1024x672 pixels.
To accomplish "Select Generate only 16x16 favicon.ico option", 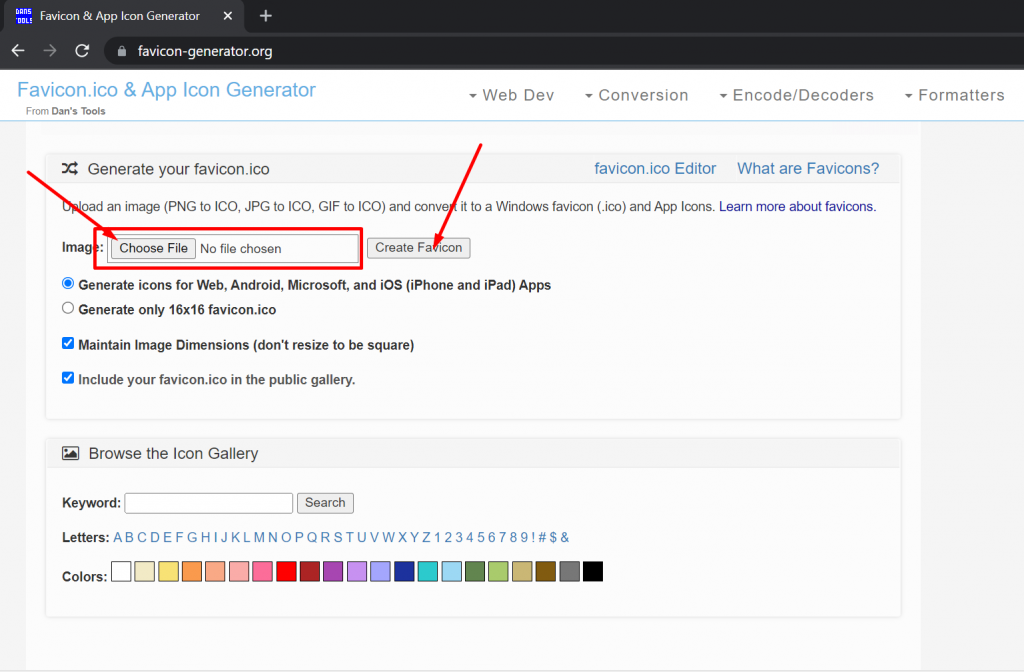I will (x=68, y=309).
